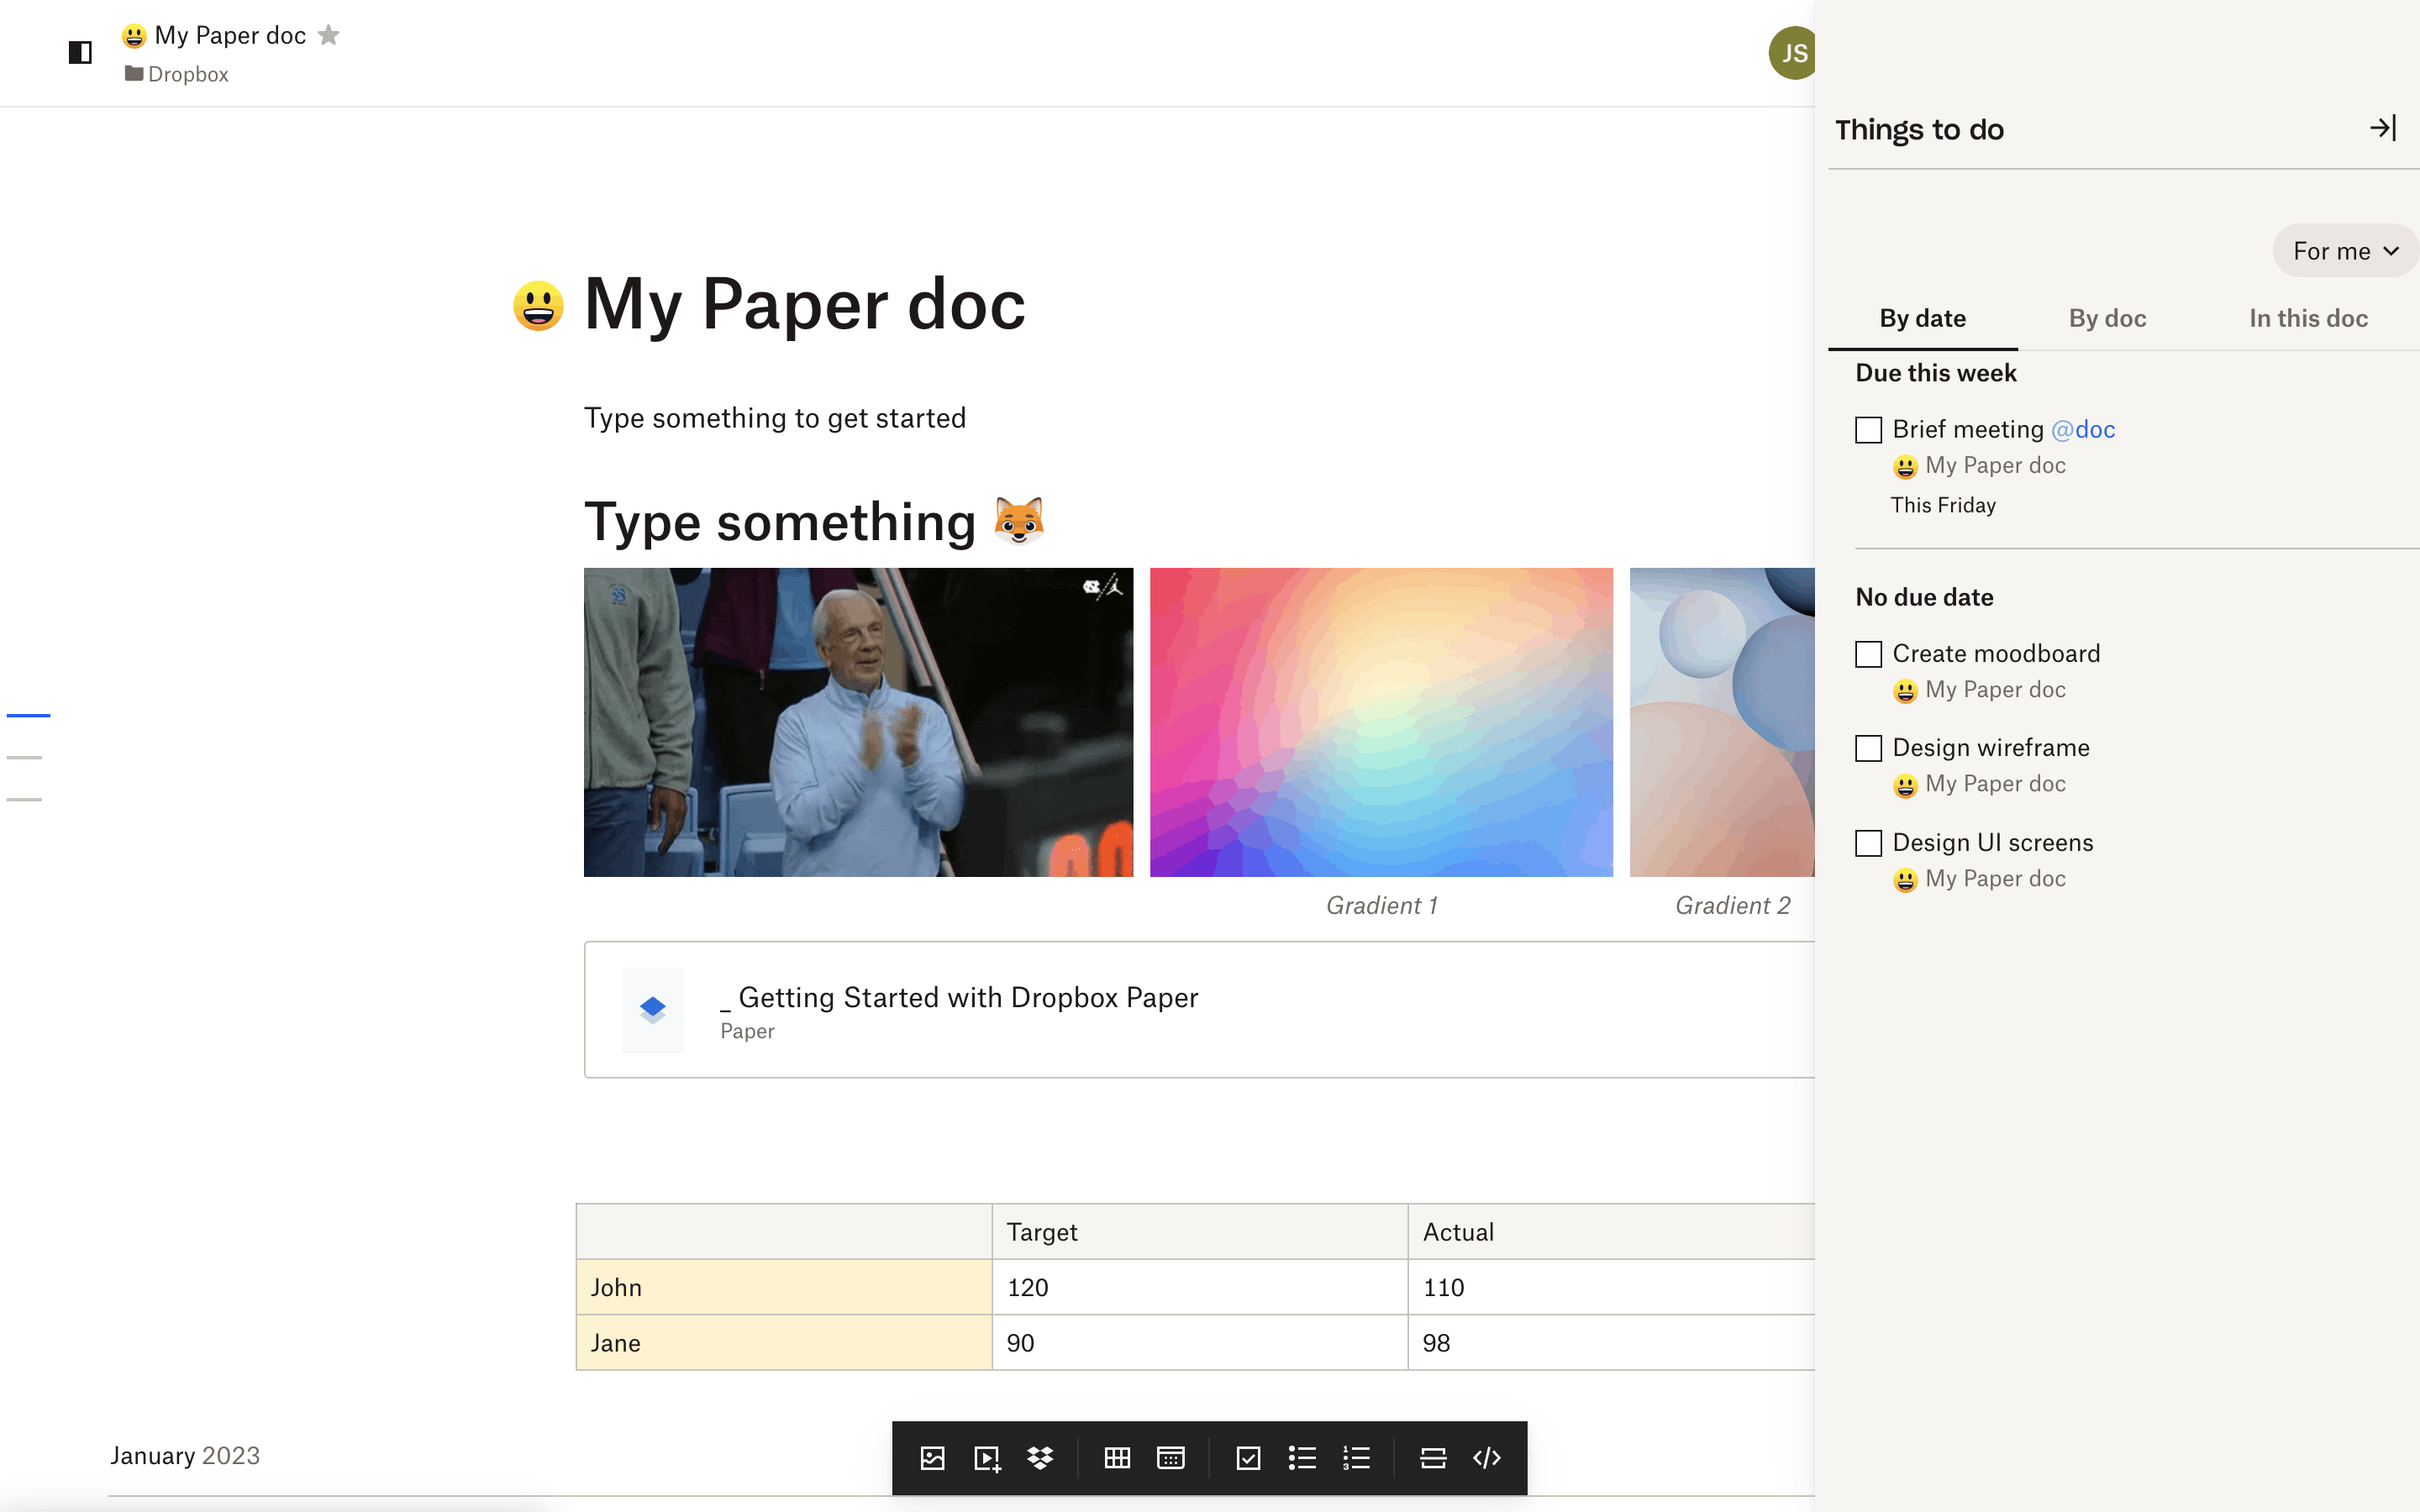Mark Create moodboard as done
Viewport: 2420px width, 1512px height.
[x=1868, y=654]
